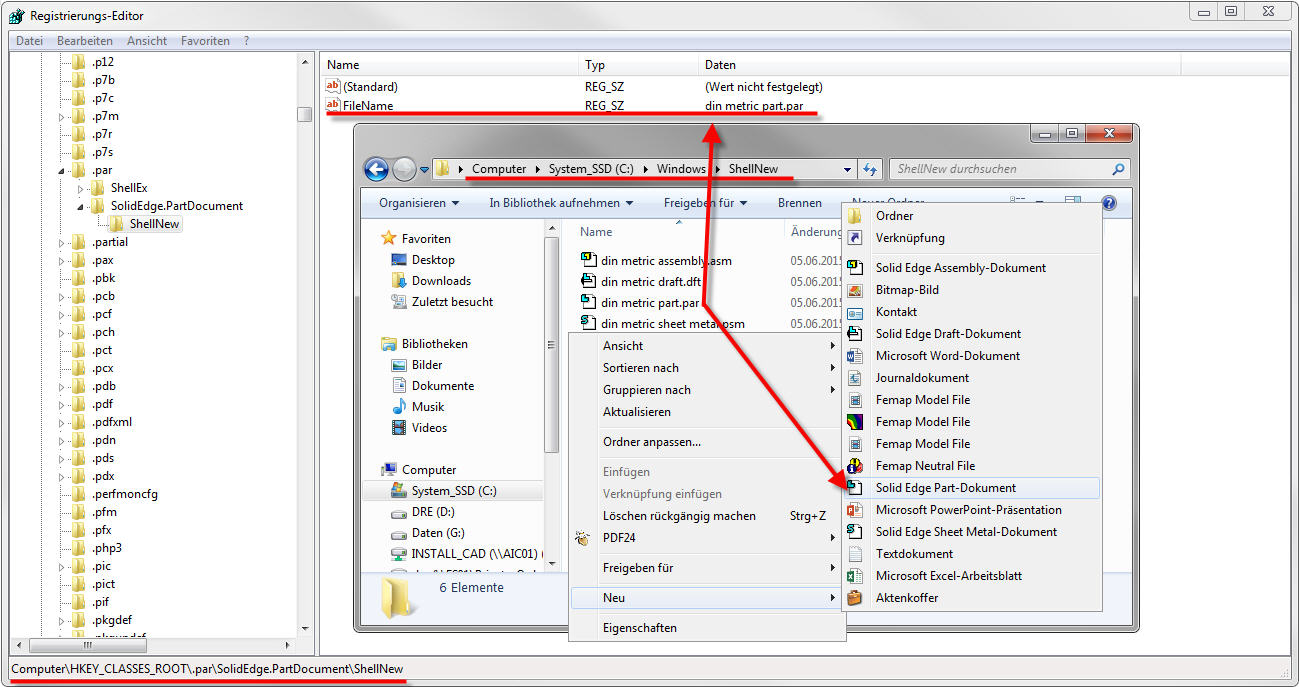Collapse the .par registry key
The width and height of the screenshot is (1299, 687).
[61, 170]
